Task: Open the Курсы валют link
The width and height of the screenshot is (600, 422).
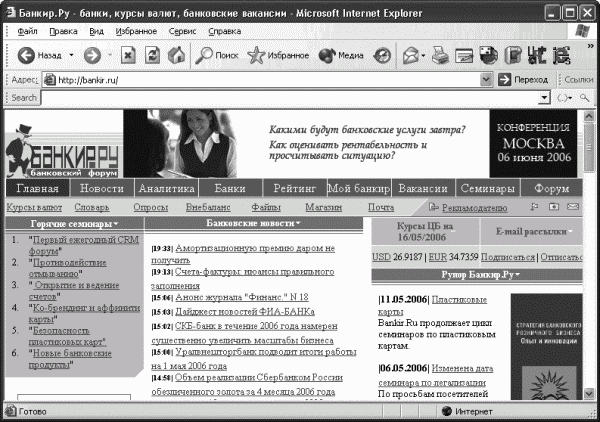Action: 34,207
